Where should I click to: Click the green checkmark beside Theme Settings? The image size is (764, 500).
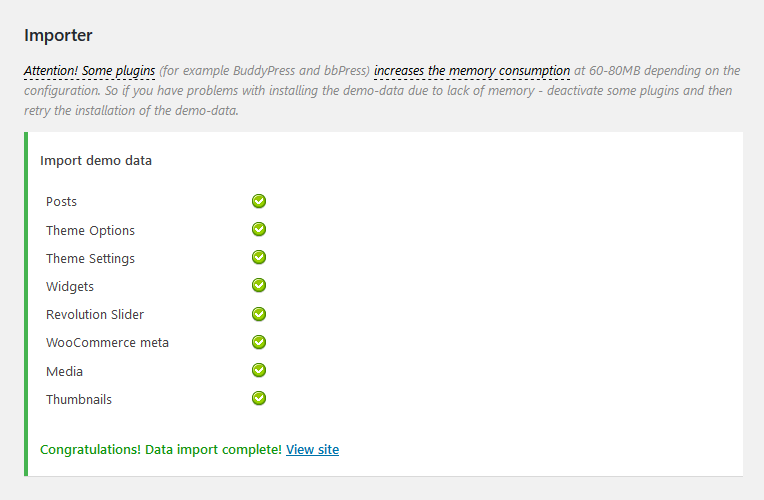(259, 257)
